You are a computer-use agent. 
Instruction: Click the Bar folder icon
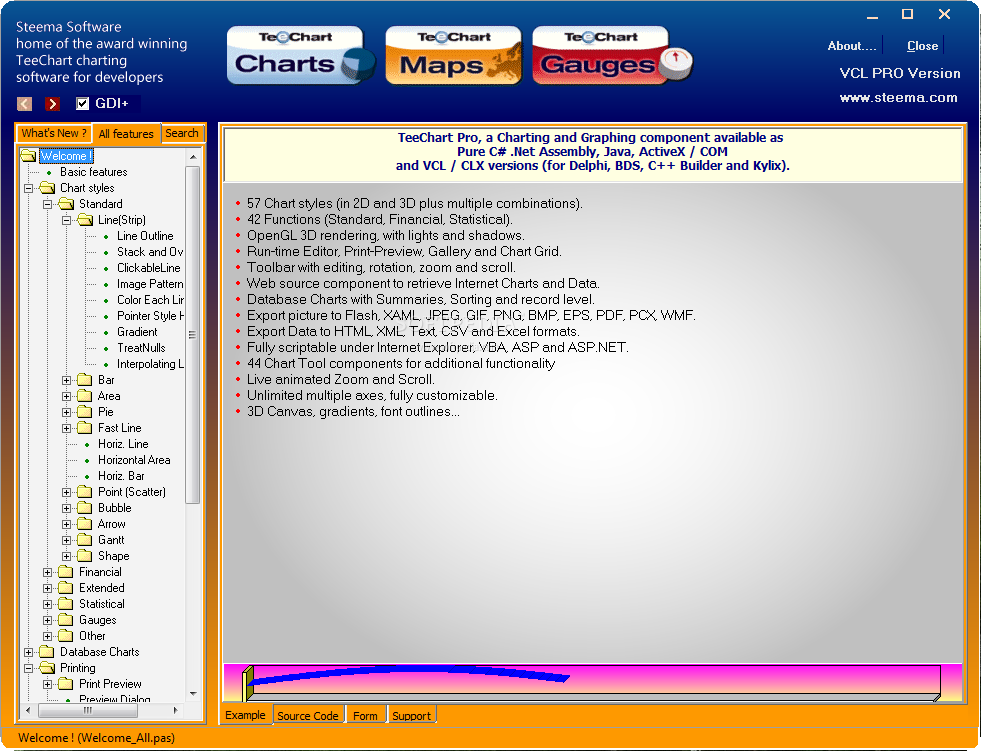pos(85,380)
